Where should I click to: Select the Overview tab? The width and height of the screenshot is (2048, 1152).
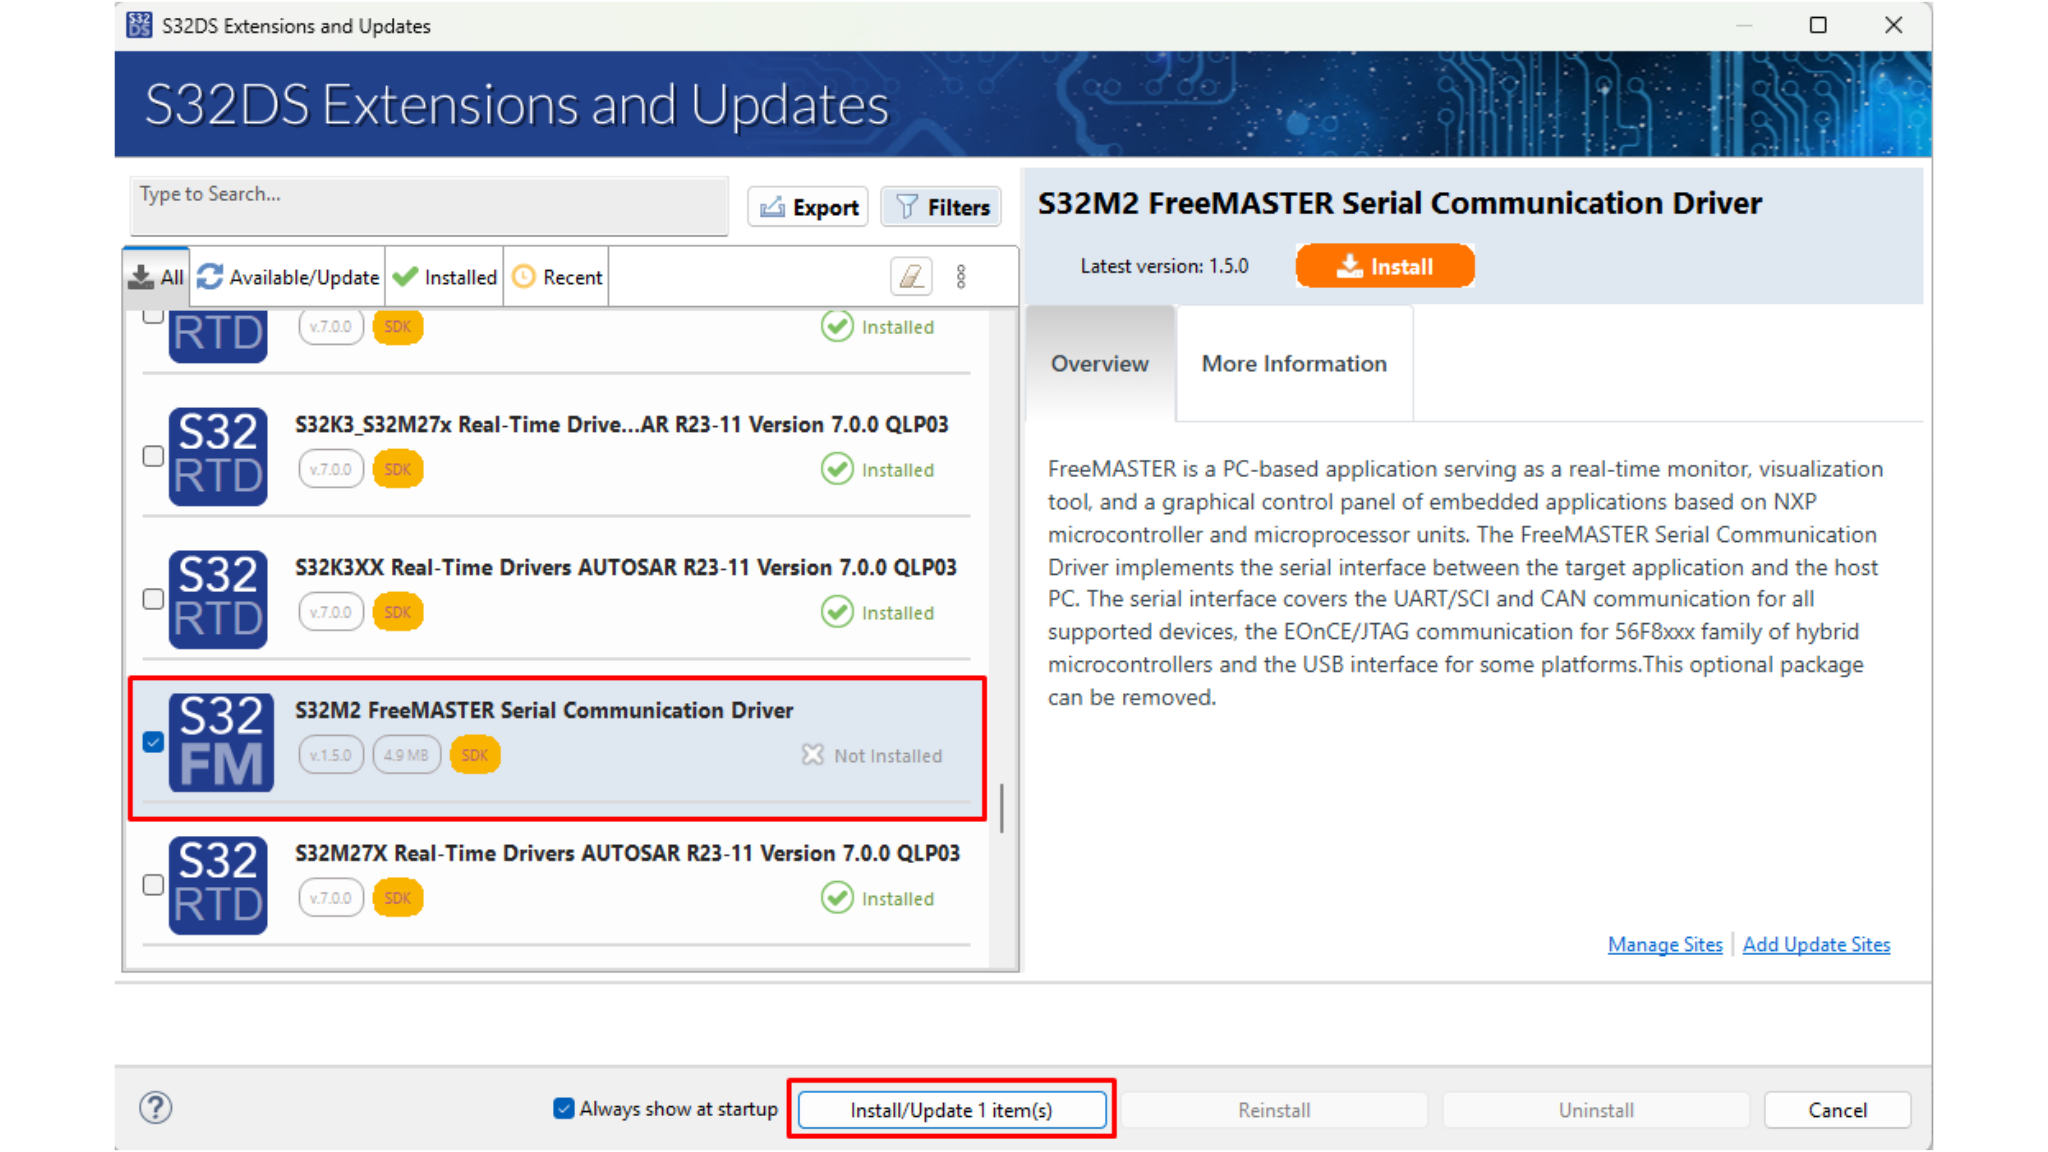pyautogui.click(x=1100, y=364)
